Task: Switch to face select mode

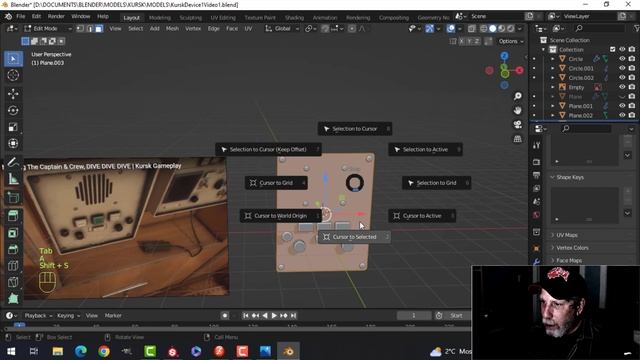Action: pos(99,29)
